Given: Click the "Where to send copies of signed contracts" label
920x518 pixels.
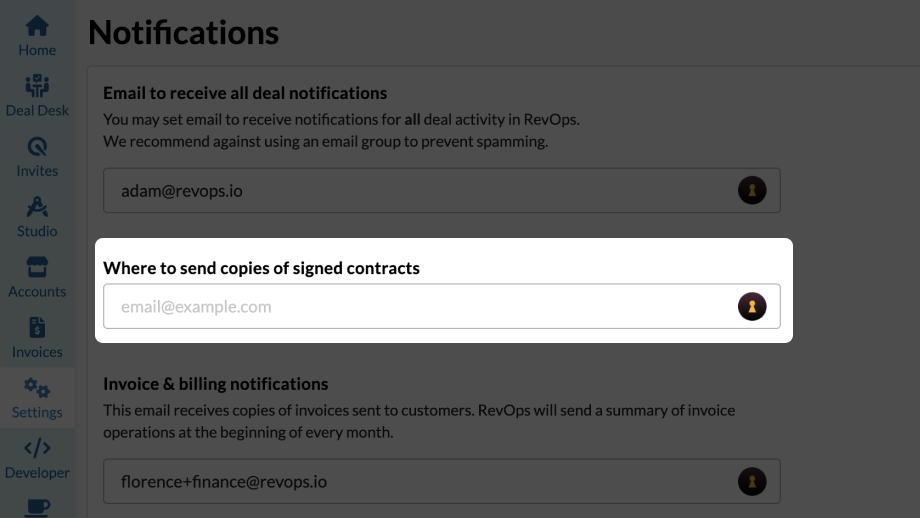Looking at the screenshot, I should [x=261, y=268].
